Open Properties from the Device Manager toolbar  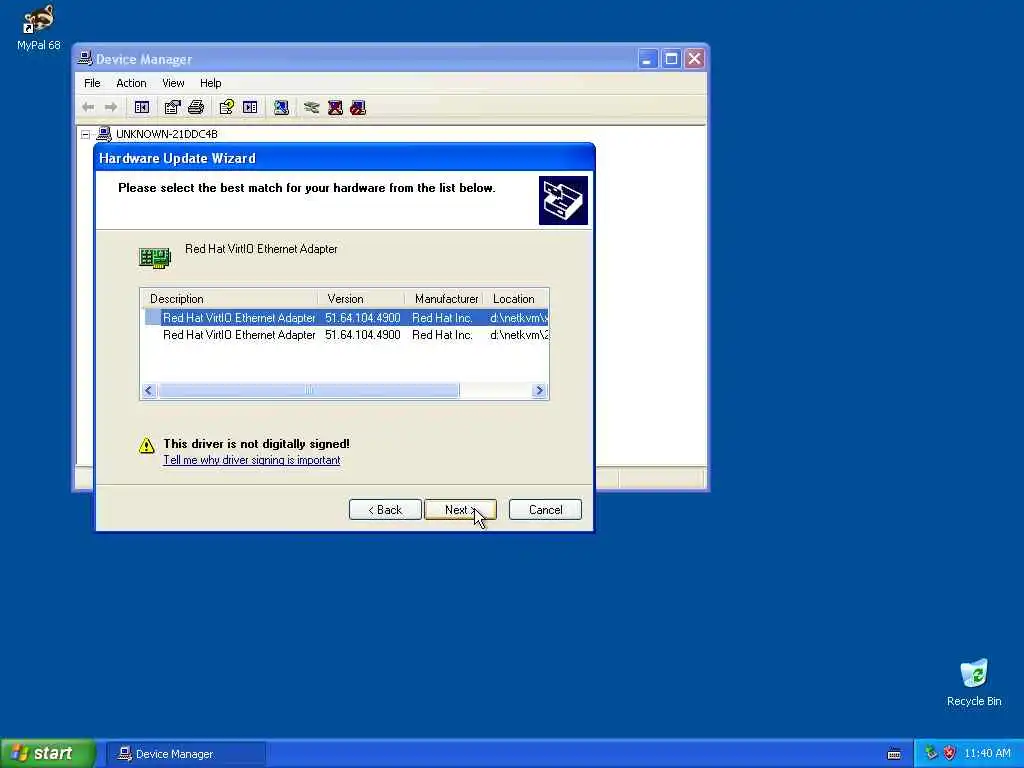[x=172, y=108]
